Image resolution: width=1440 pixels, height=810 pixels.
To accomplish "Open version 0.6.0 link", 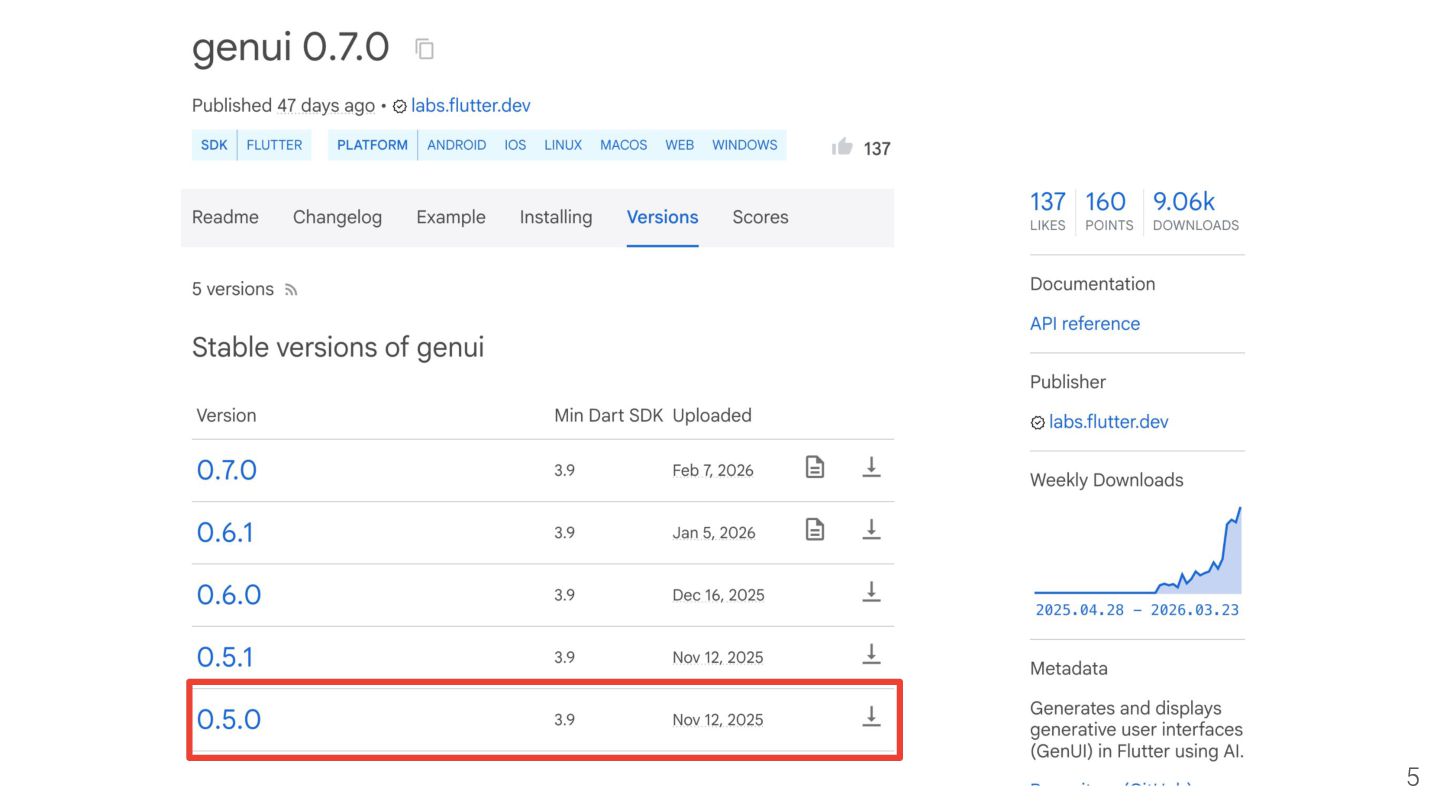I will click(x=229, y=594).
